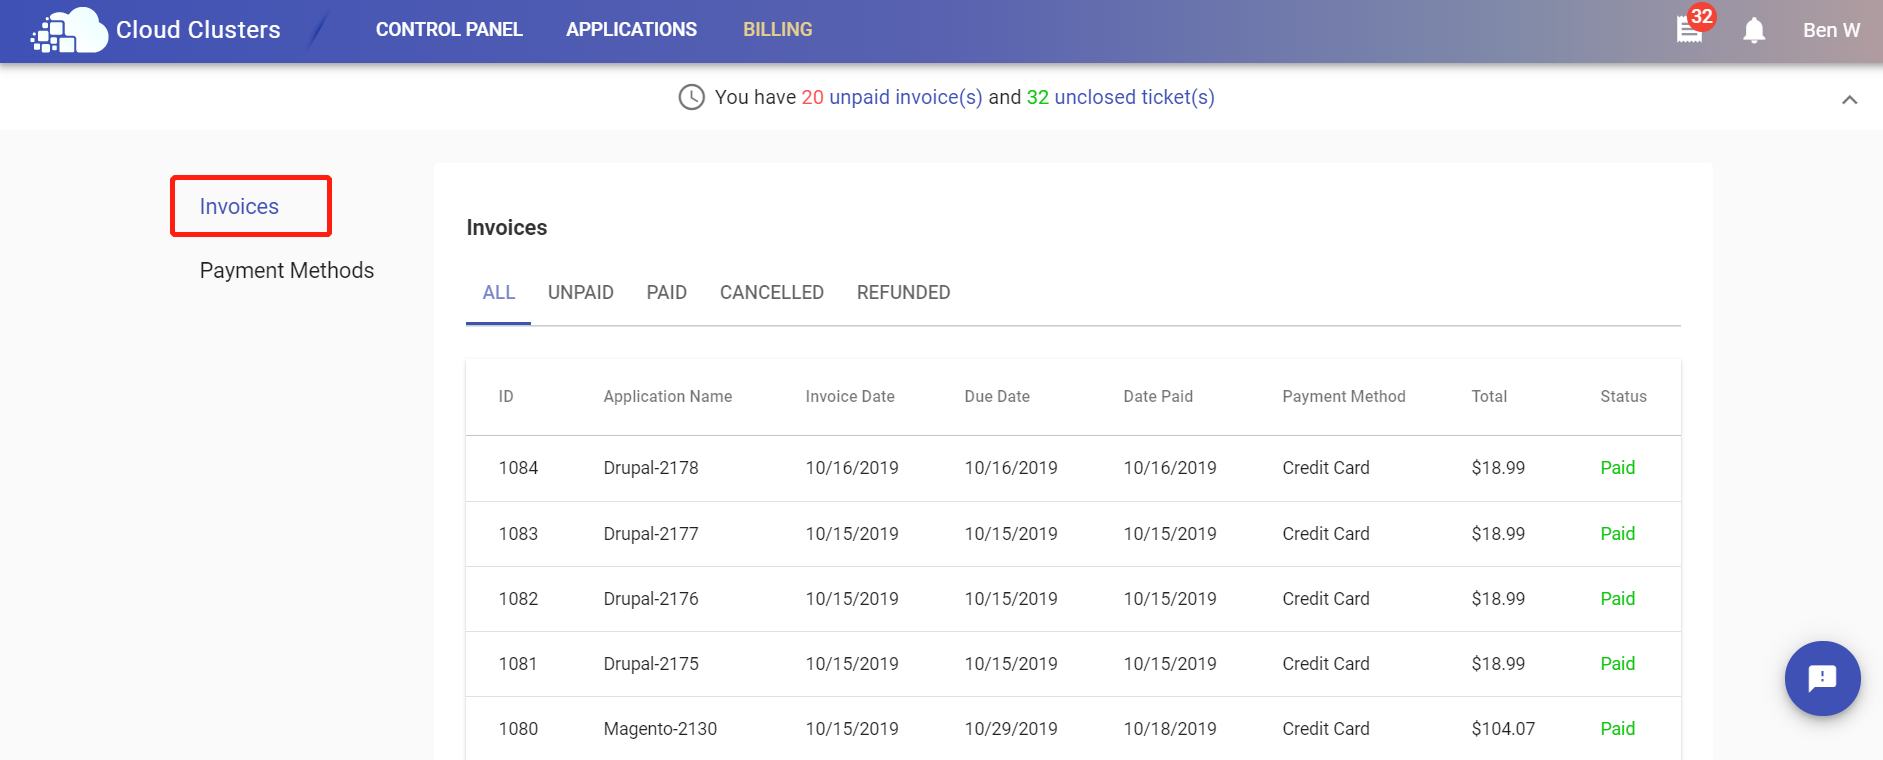The height and width of the screenshot is (760, 1883).
Task: Click the Date Paid column header
Action: [1157, 397]
